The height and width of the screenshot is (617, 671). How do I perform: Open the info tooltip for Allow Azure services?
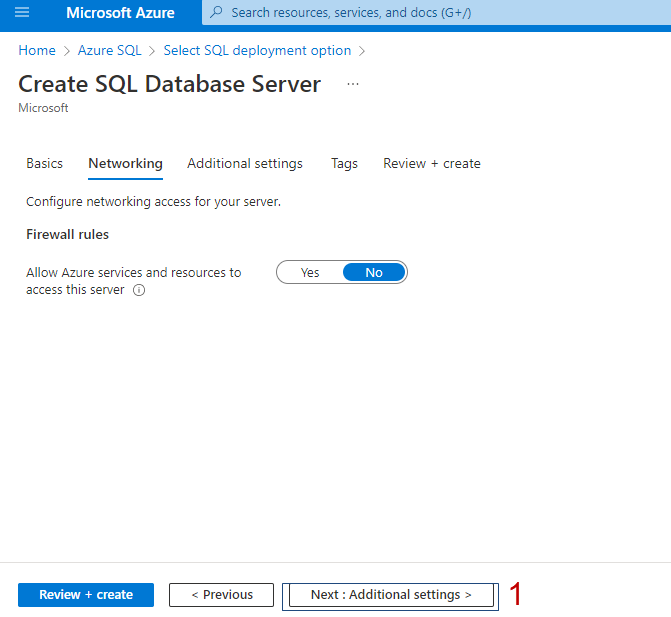(139, 290)
